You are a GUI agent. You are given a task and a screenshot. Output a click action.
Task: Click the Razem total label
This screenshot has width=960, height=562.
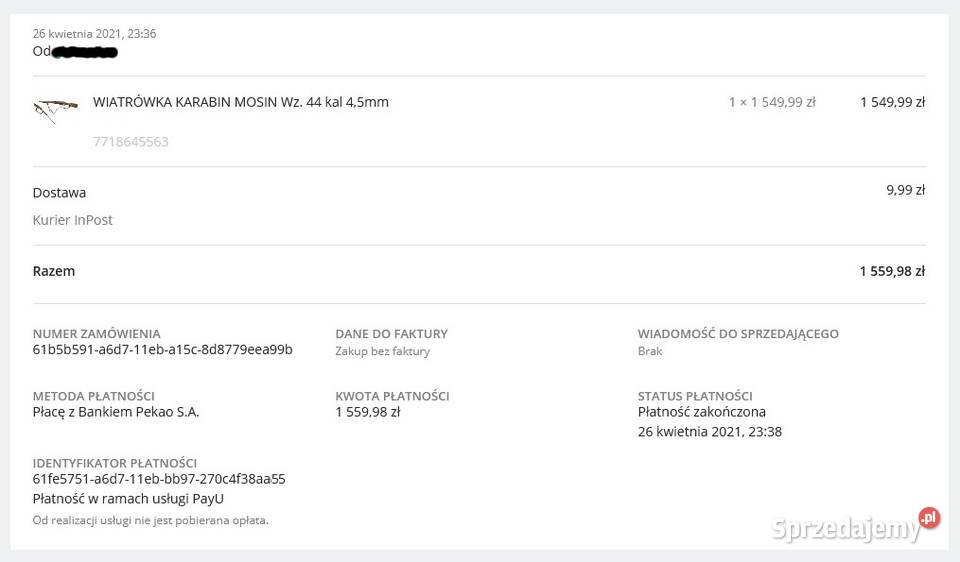pos(54,271)
